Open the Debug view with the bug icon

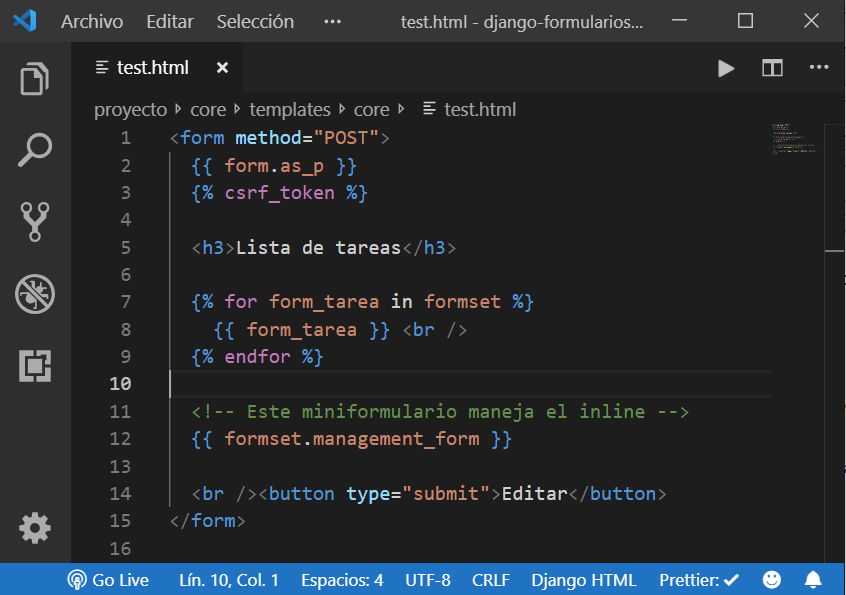pos(35,294)
